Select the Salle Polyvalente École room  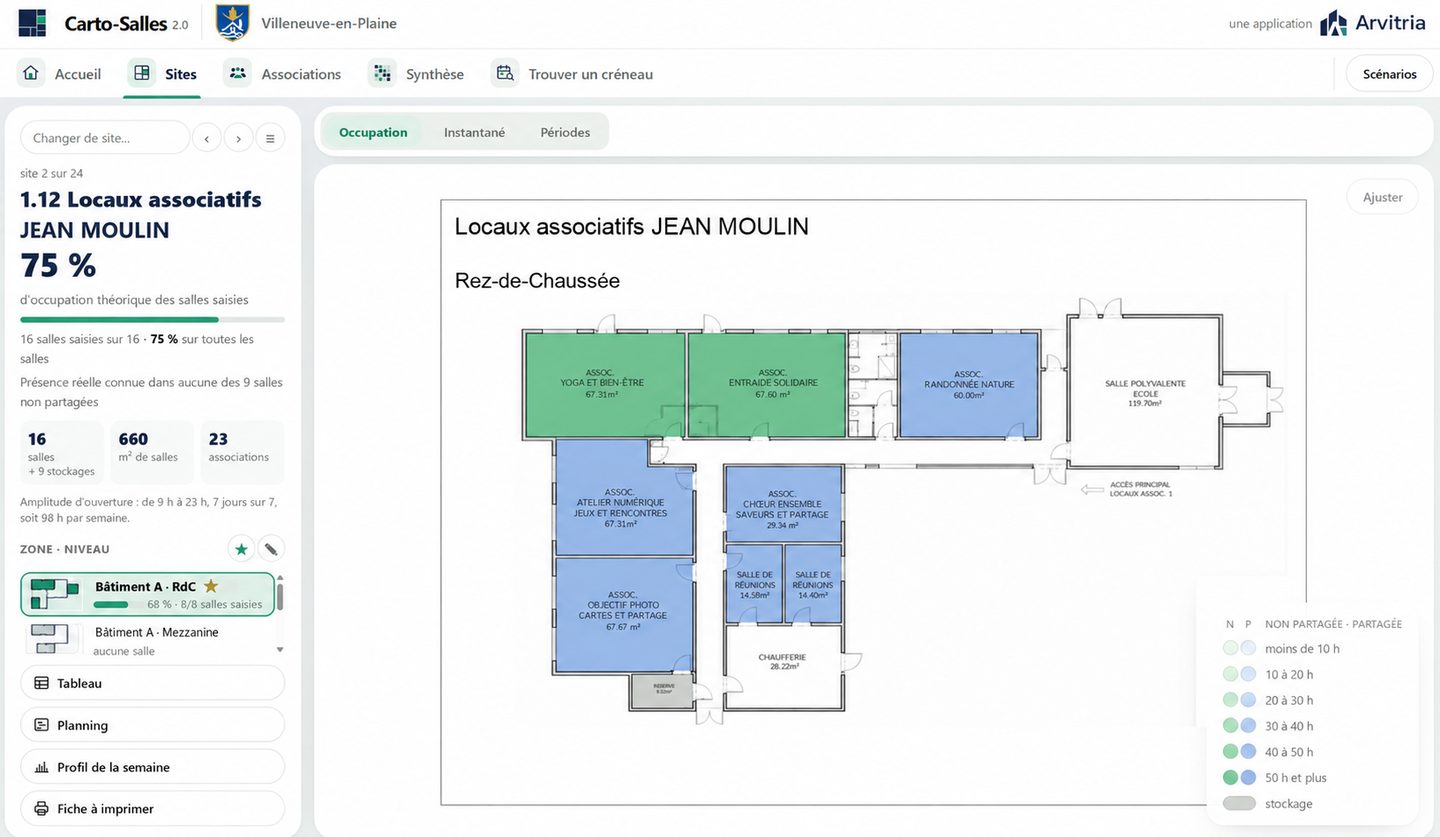(1145, 392)
